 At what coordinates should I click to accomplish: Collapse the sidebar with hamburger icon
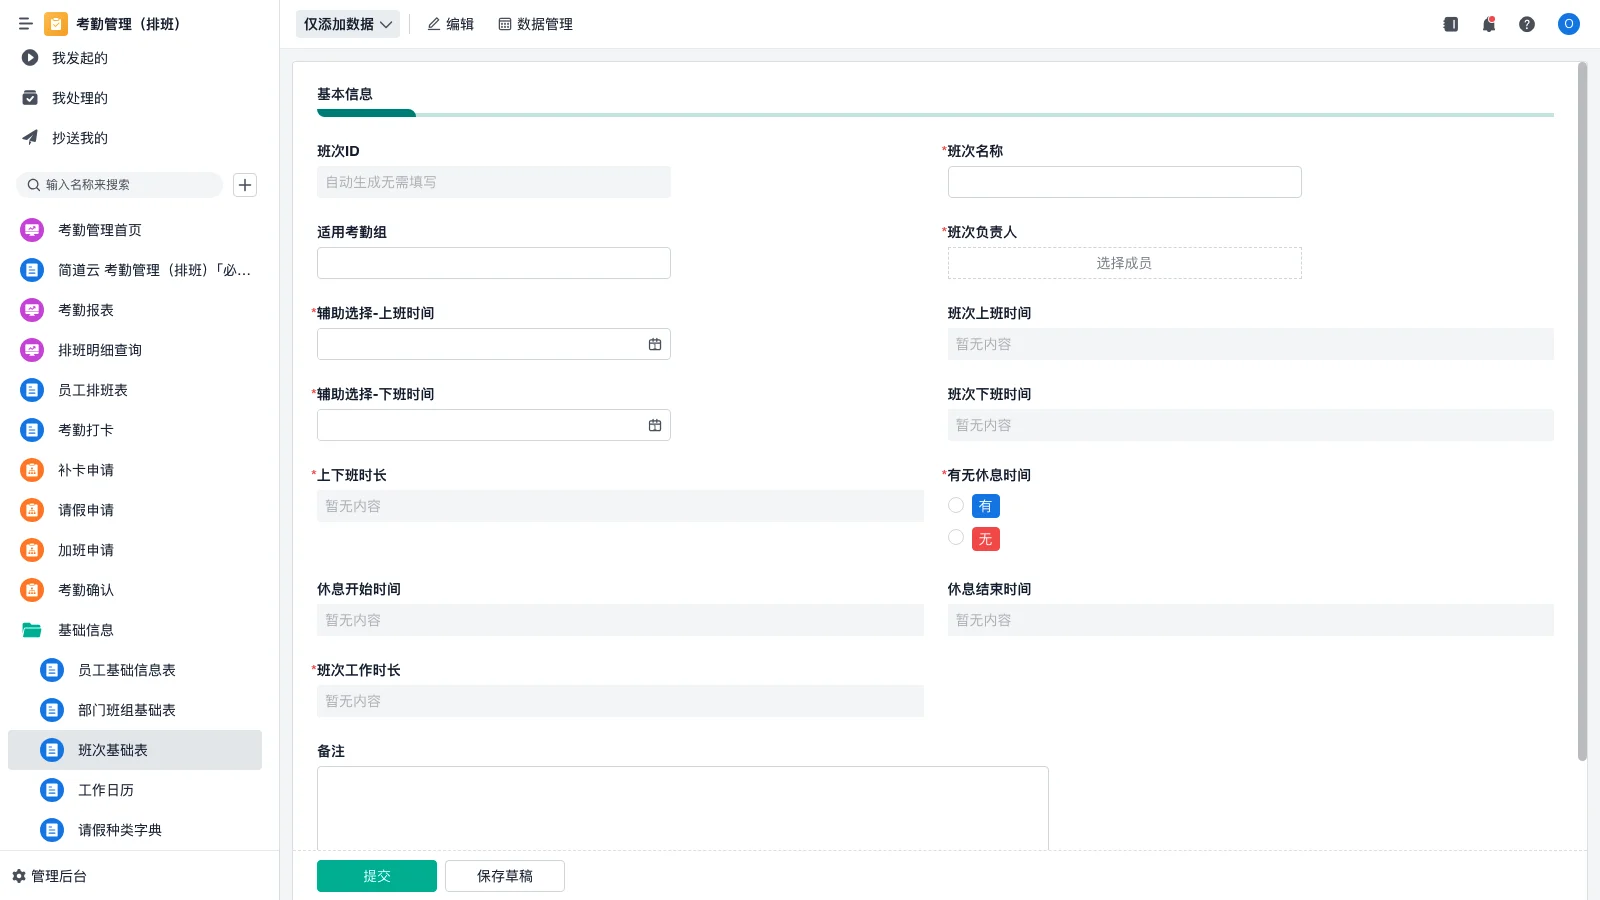(x=26, y=24)
